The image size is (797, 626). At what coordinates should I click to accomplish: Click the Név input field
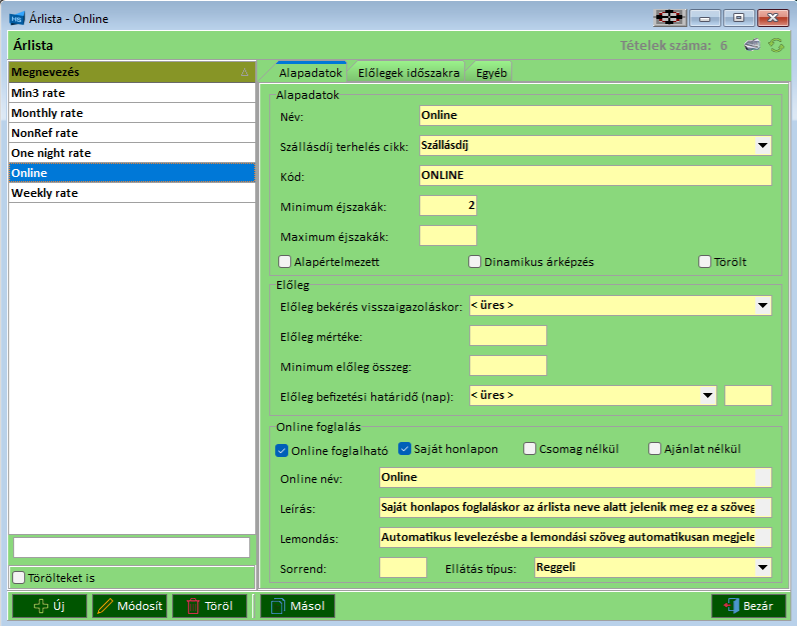click(595, 116)
